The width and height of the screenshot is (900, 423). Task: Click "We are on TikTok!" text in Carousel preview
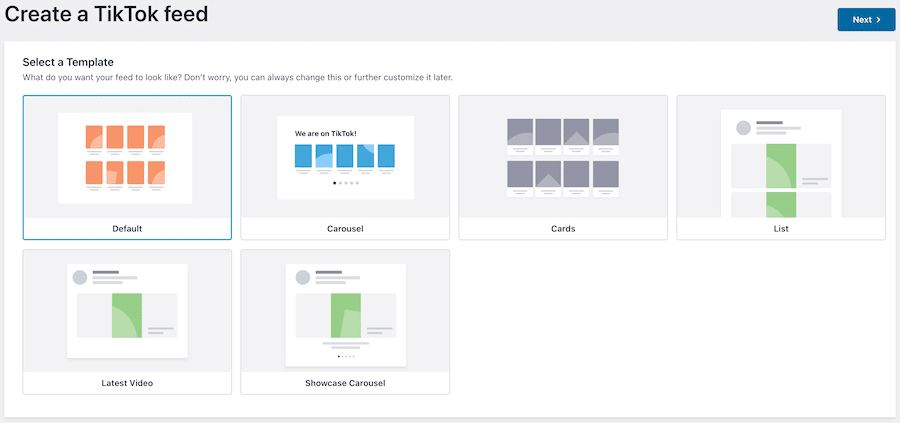(327, 133)
